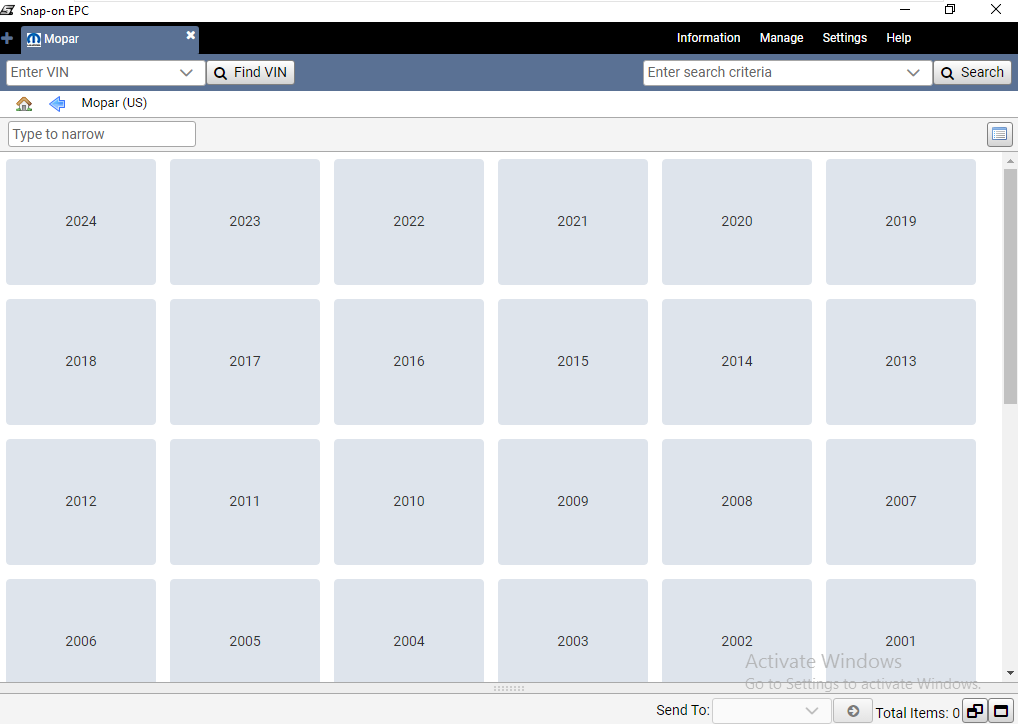Click the Send To go arrow button

tap(853, 711)
